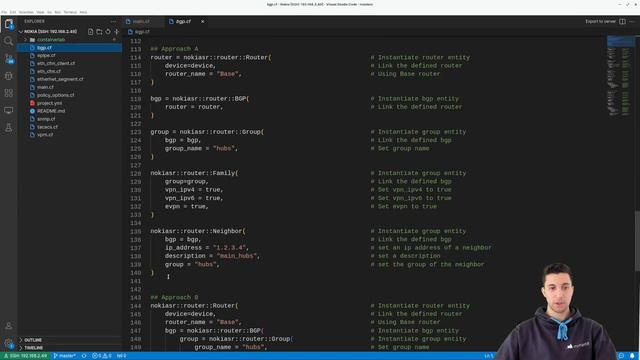
Task: Open ethernet_segment.cf from explorer
Action: pyautogui.click(x=60, y=79)
